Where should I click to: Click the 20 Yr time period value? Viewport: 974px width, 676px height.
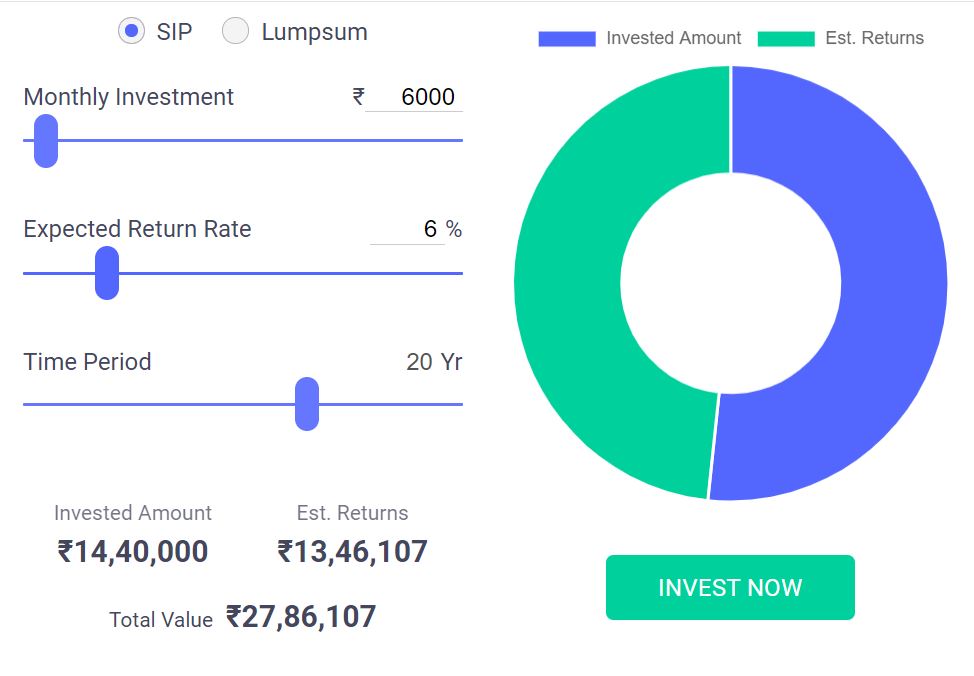[x=434, y=362]
